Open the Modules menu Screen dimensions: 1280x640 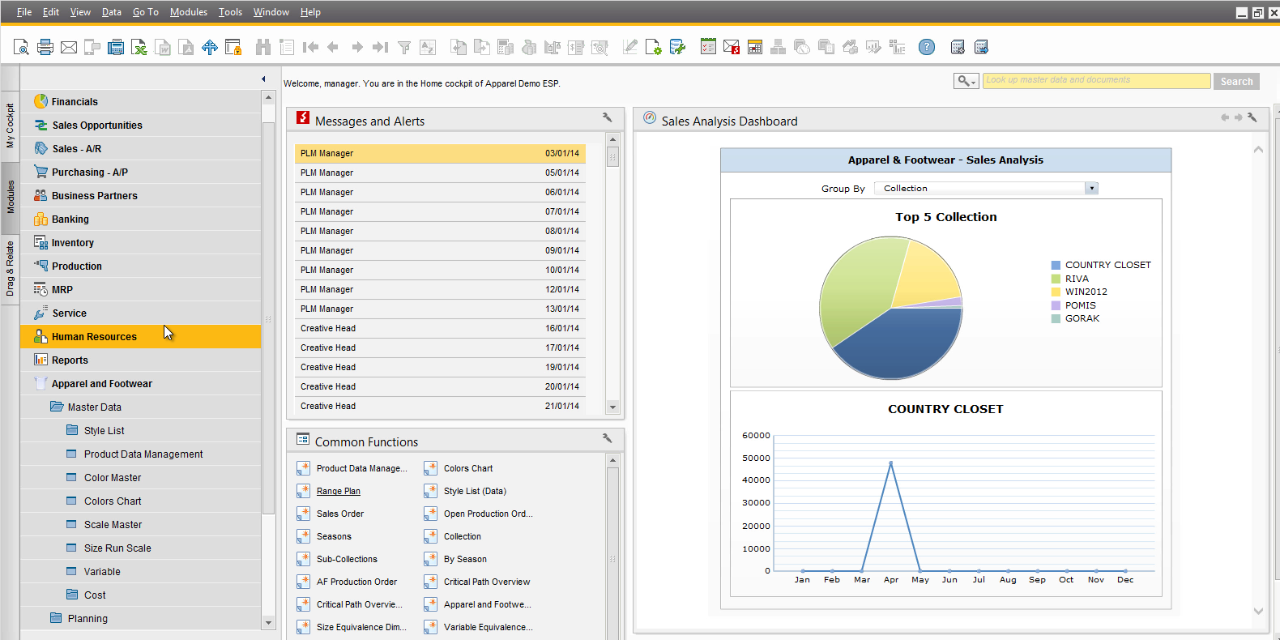click(x=188, y=12)
